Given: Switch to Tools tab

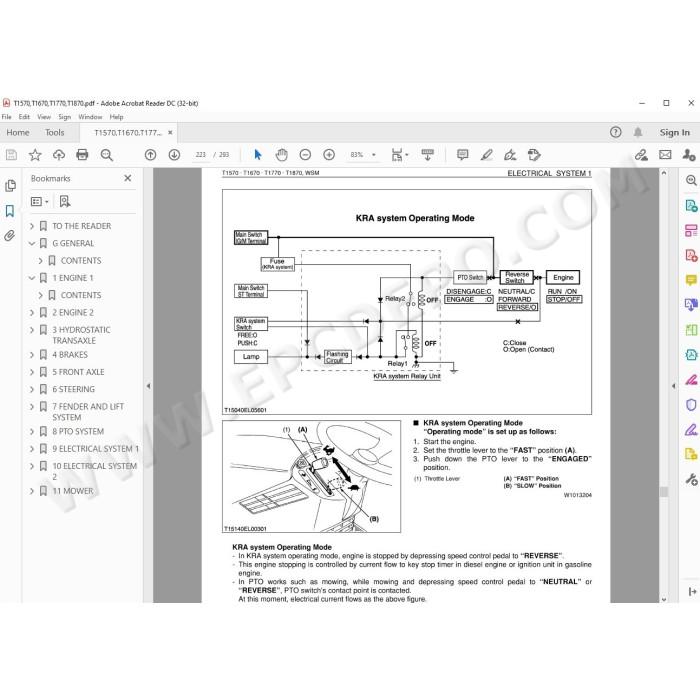Looking at the screenshot, I should (54, 133).
